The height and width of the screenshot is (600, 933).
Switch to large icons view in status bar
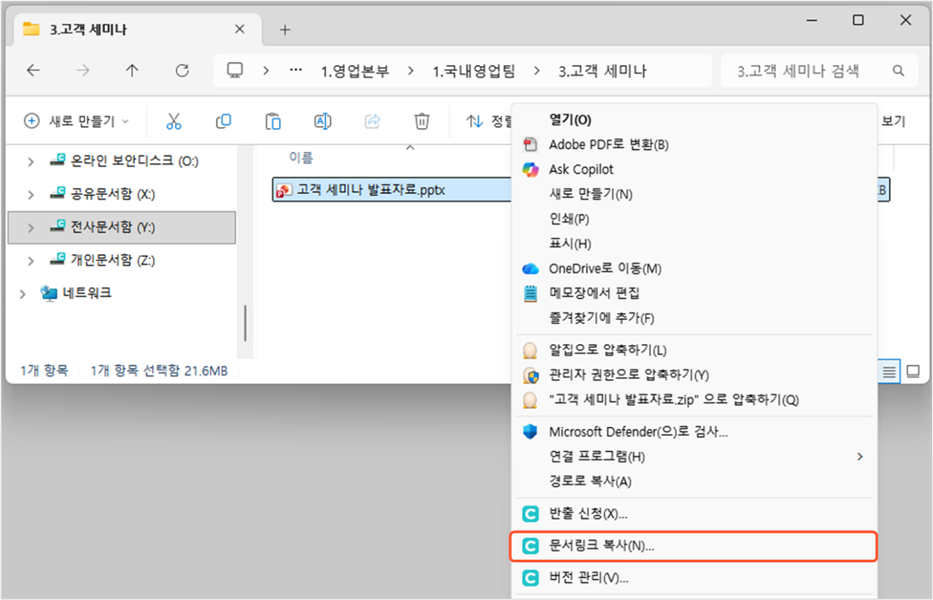(x=912, y=371)
